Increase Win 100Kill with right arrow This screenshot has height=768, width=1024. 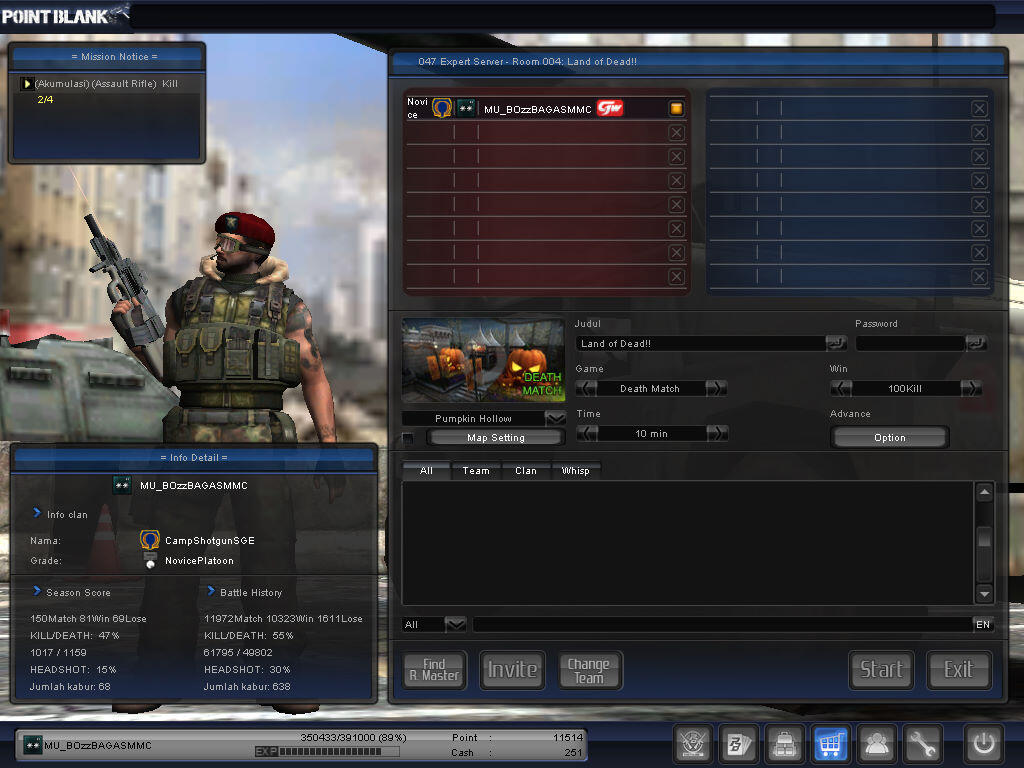coord(971,389)
